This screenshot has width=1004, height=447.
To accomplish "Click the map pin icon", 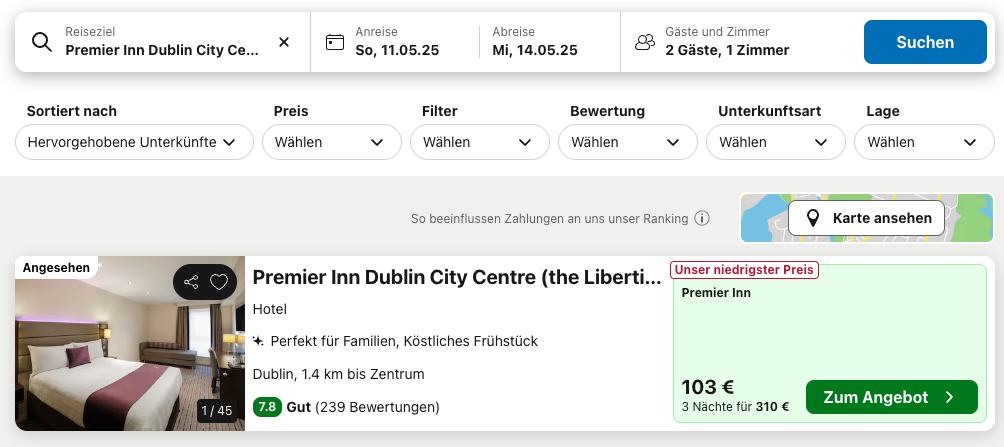I will (813, 218).
